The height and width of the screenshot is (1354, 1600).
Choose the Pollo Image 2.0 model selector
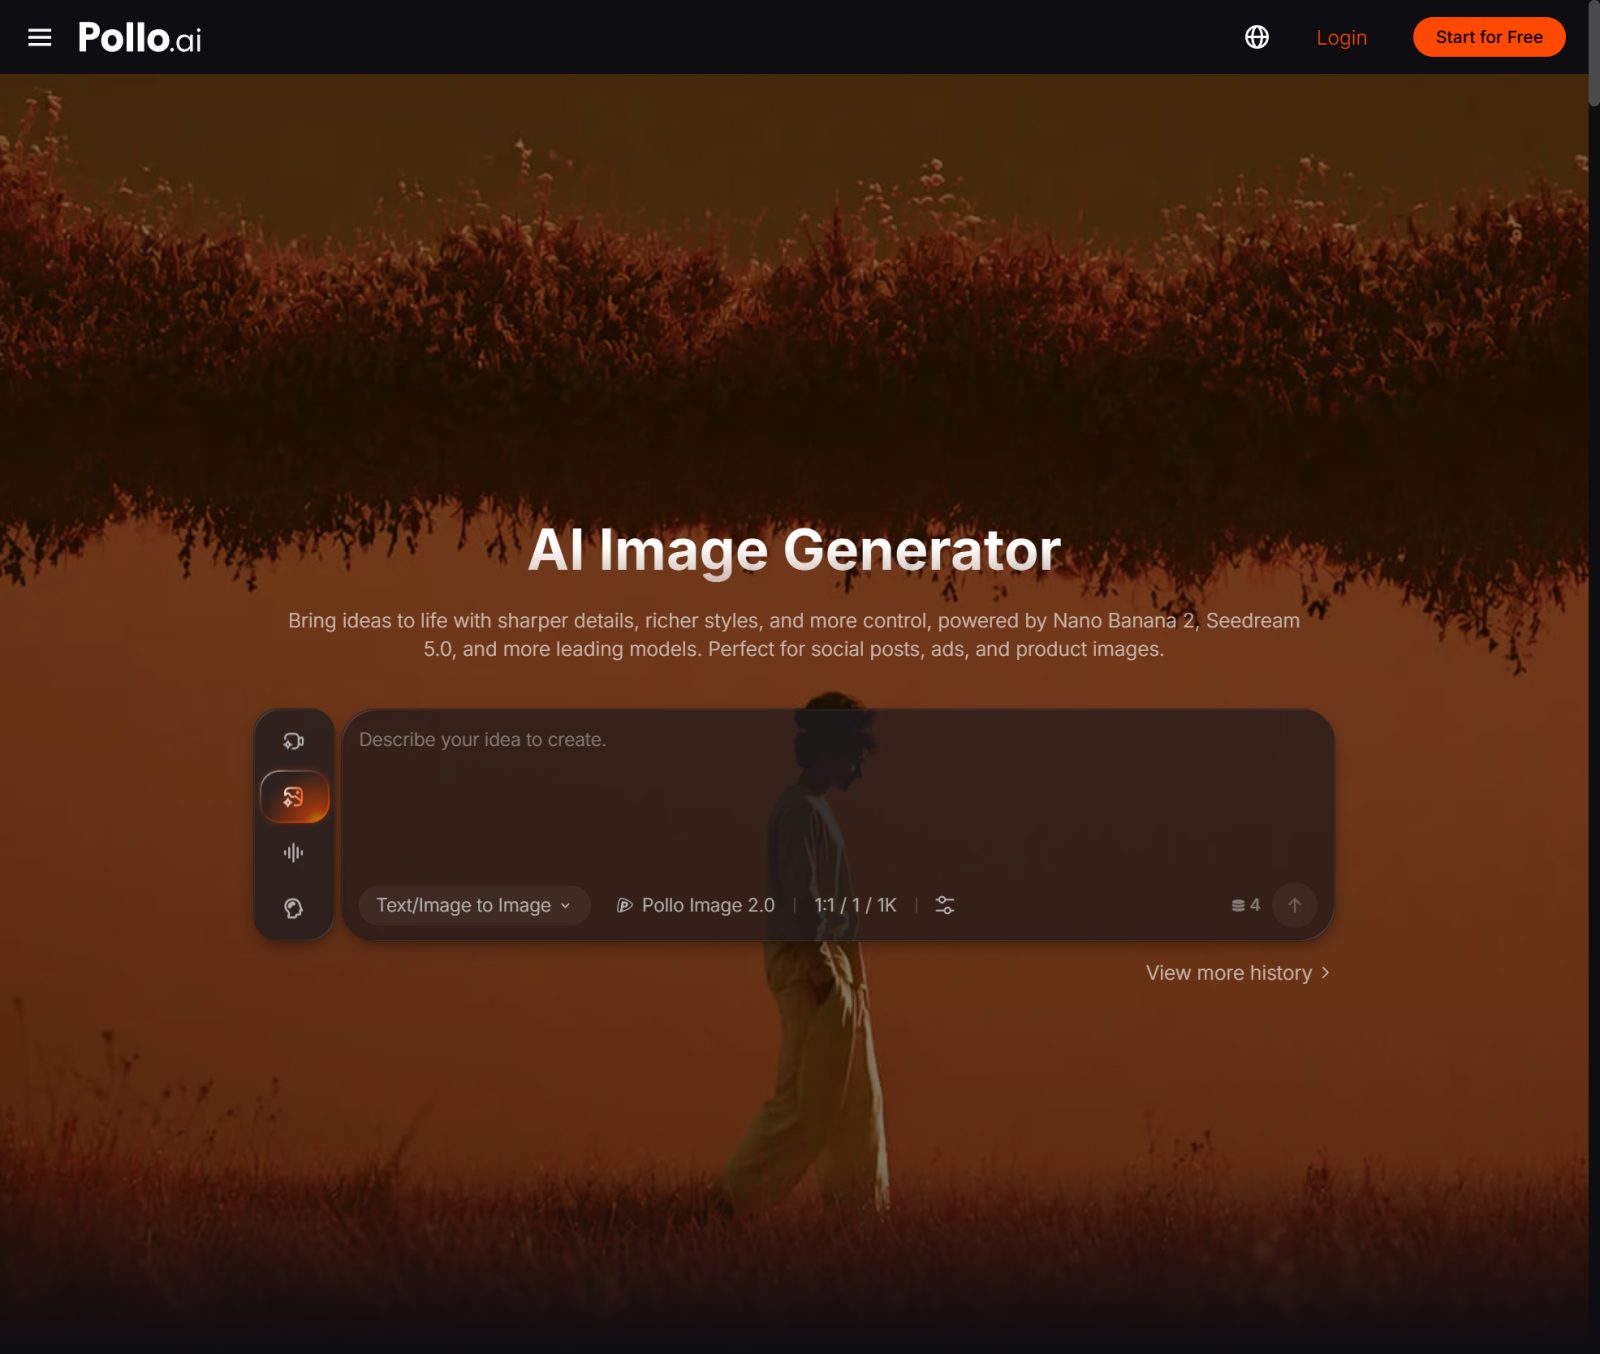click(696, 905)
